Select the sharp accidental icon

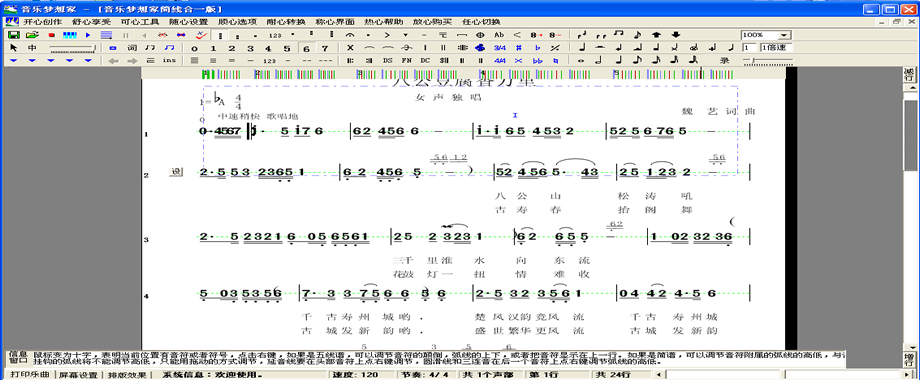click(x=518, y=48)
